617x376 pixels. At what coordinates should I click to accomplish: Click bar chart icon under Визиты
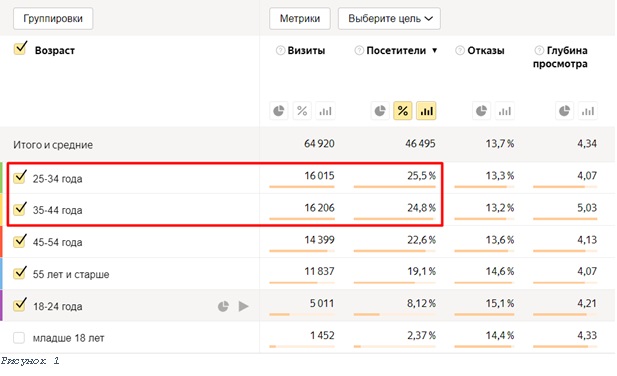click(x=325, y=111)
